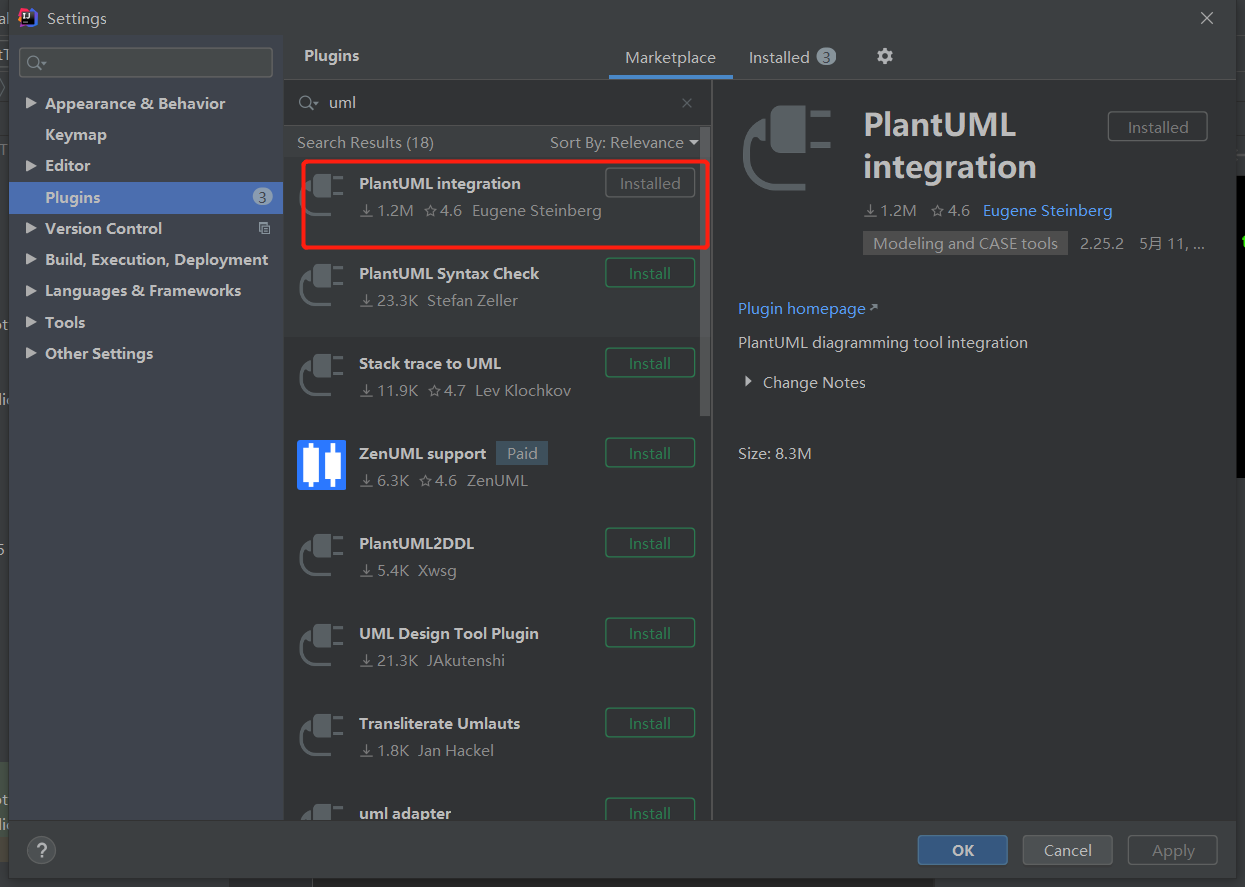
Task: Expand the Languages & Frameworks section
Action: (x=31, y=290)
